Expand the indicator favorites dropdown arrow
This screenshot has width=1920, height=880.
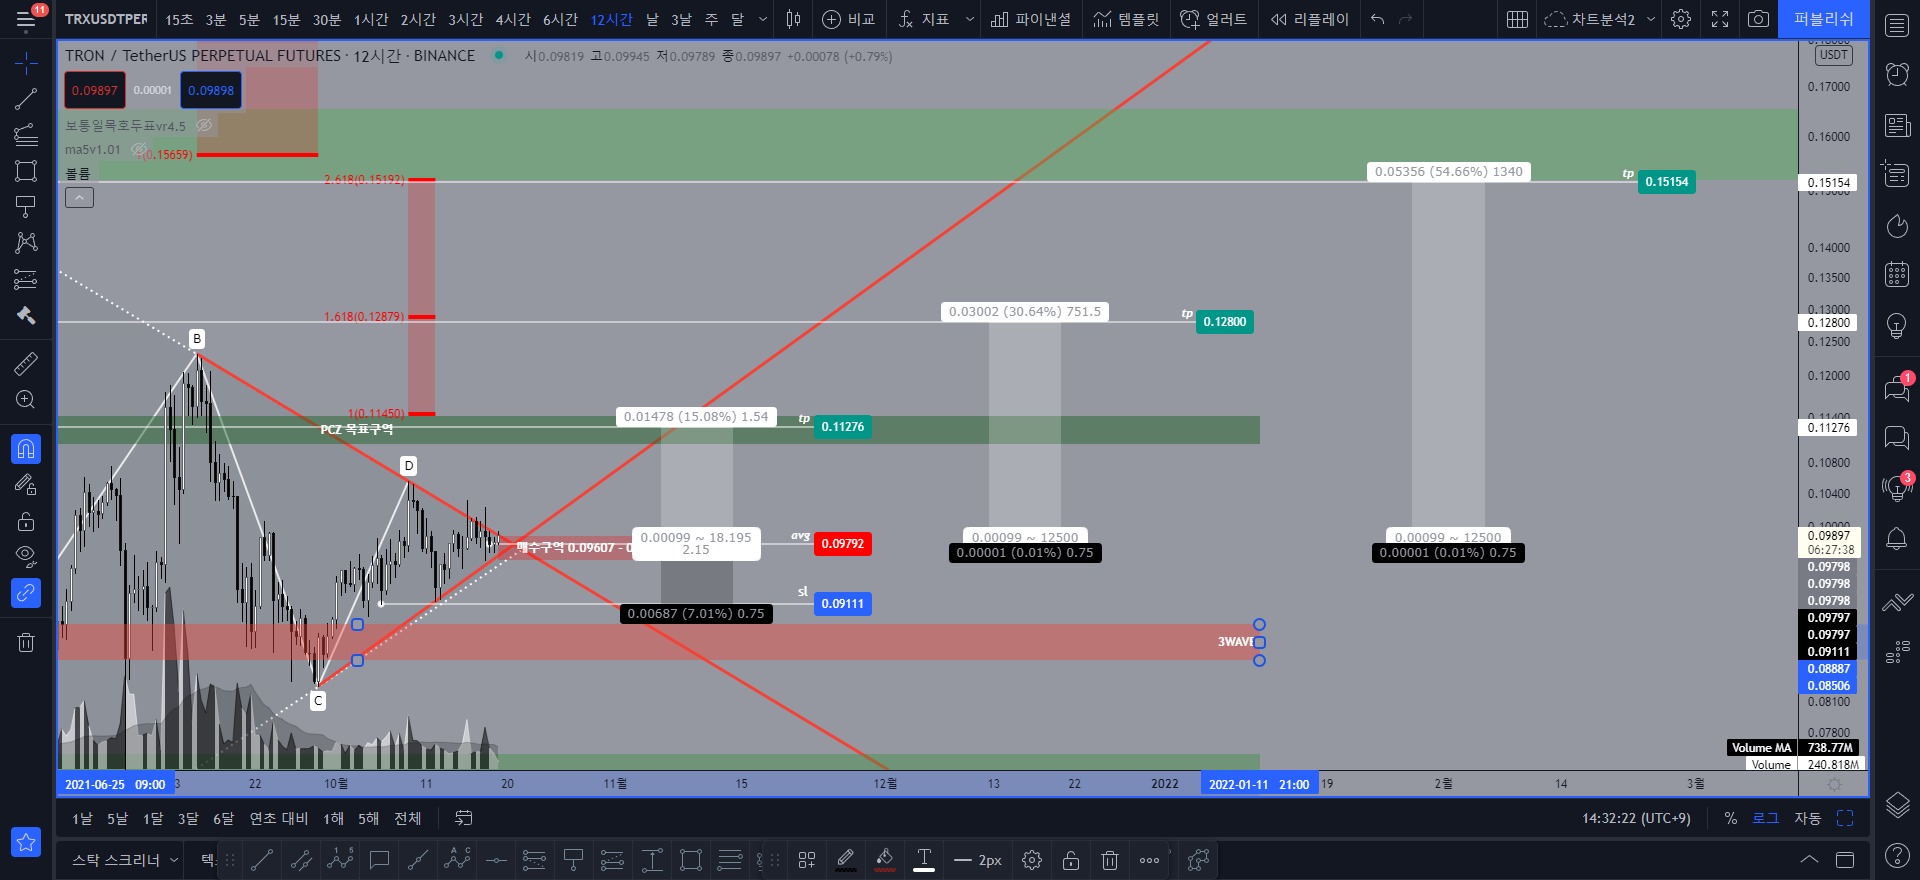[969, 19]
